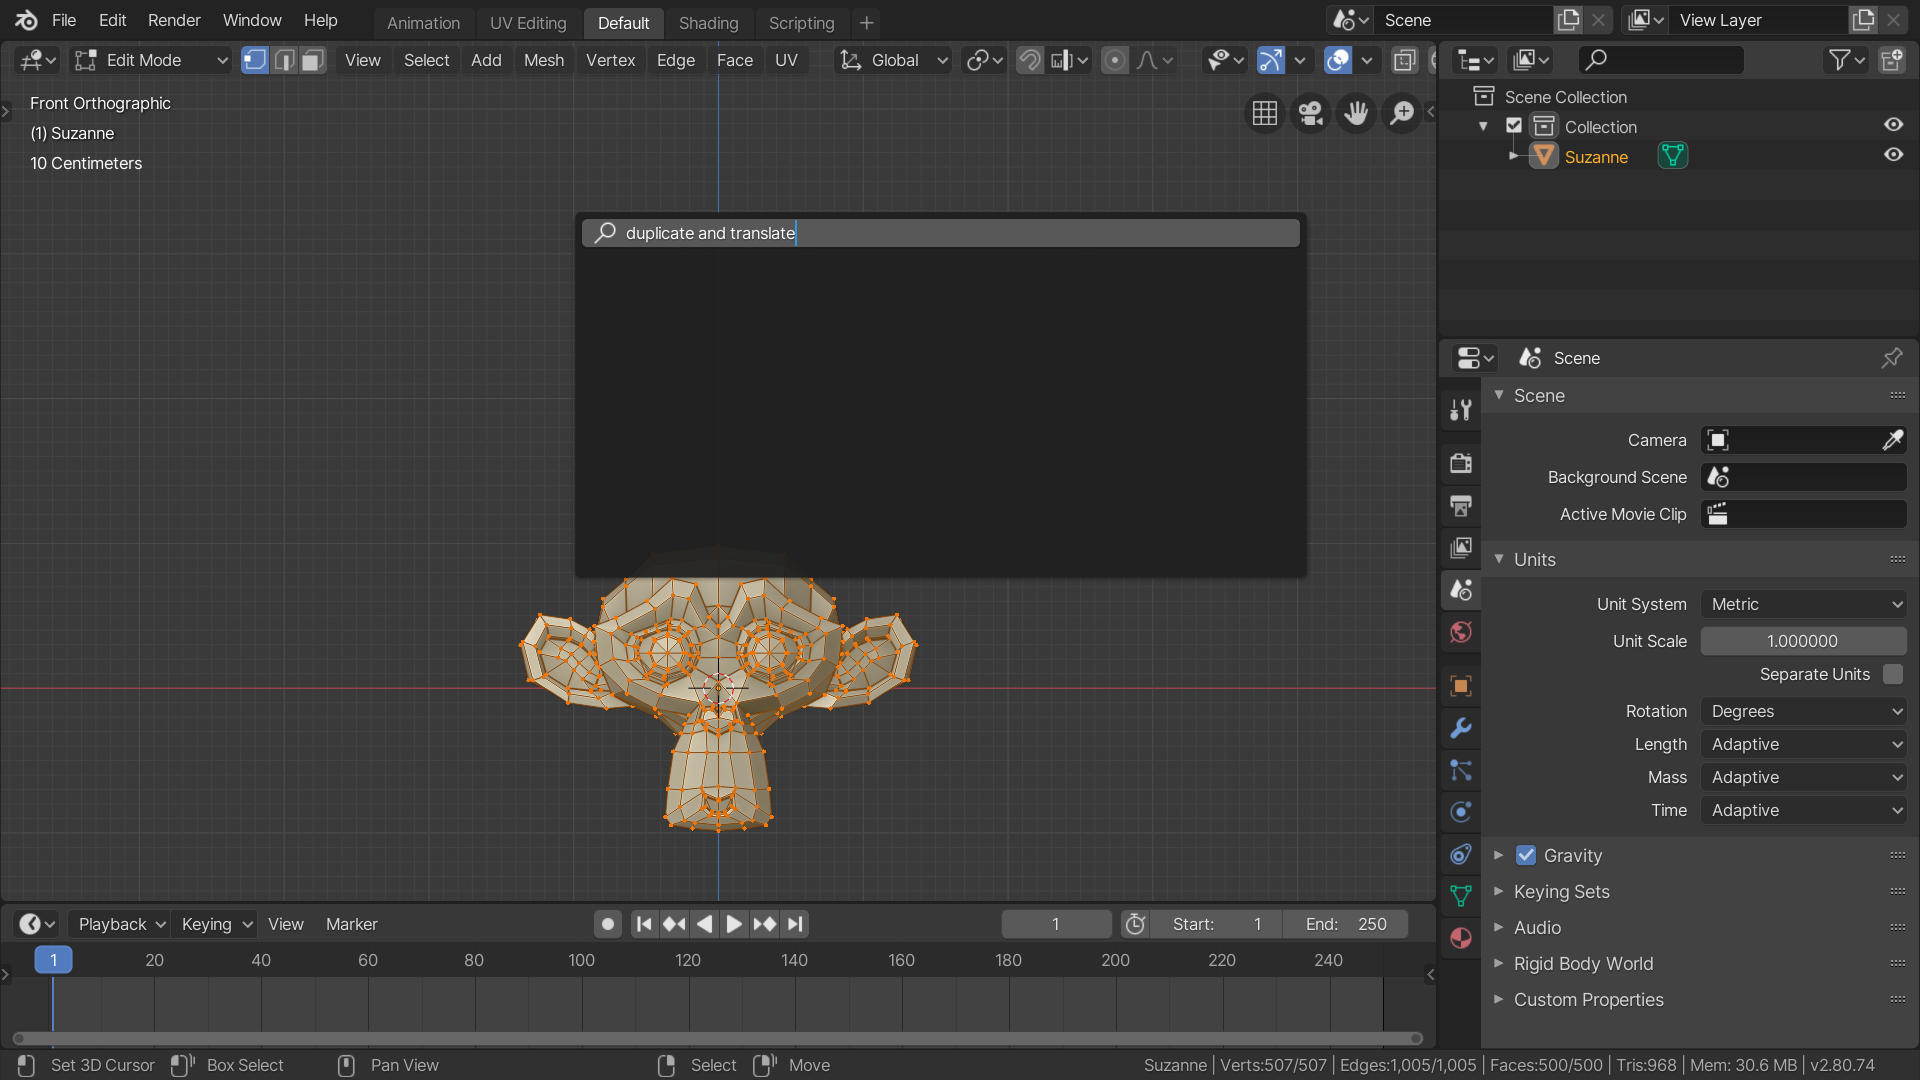The width and height of the screenshot is (1920, 1080).
Task: Toggle the Collection exclude checkbox
Action: tap(1514, 126)
